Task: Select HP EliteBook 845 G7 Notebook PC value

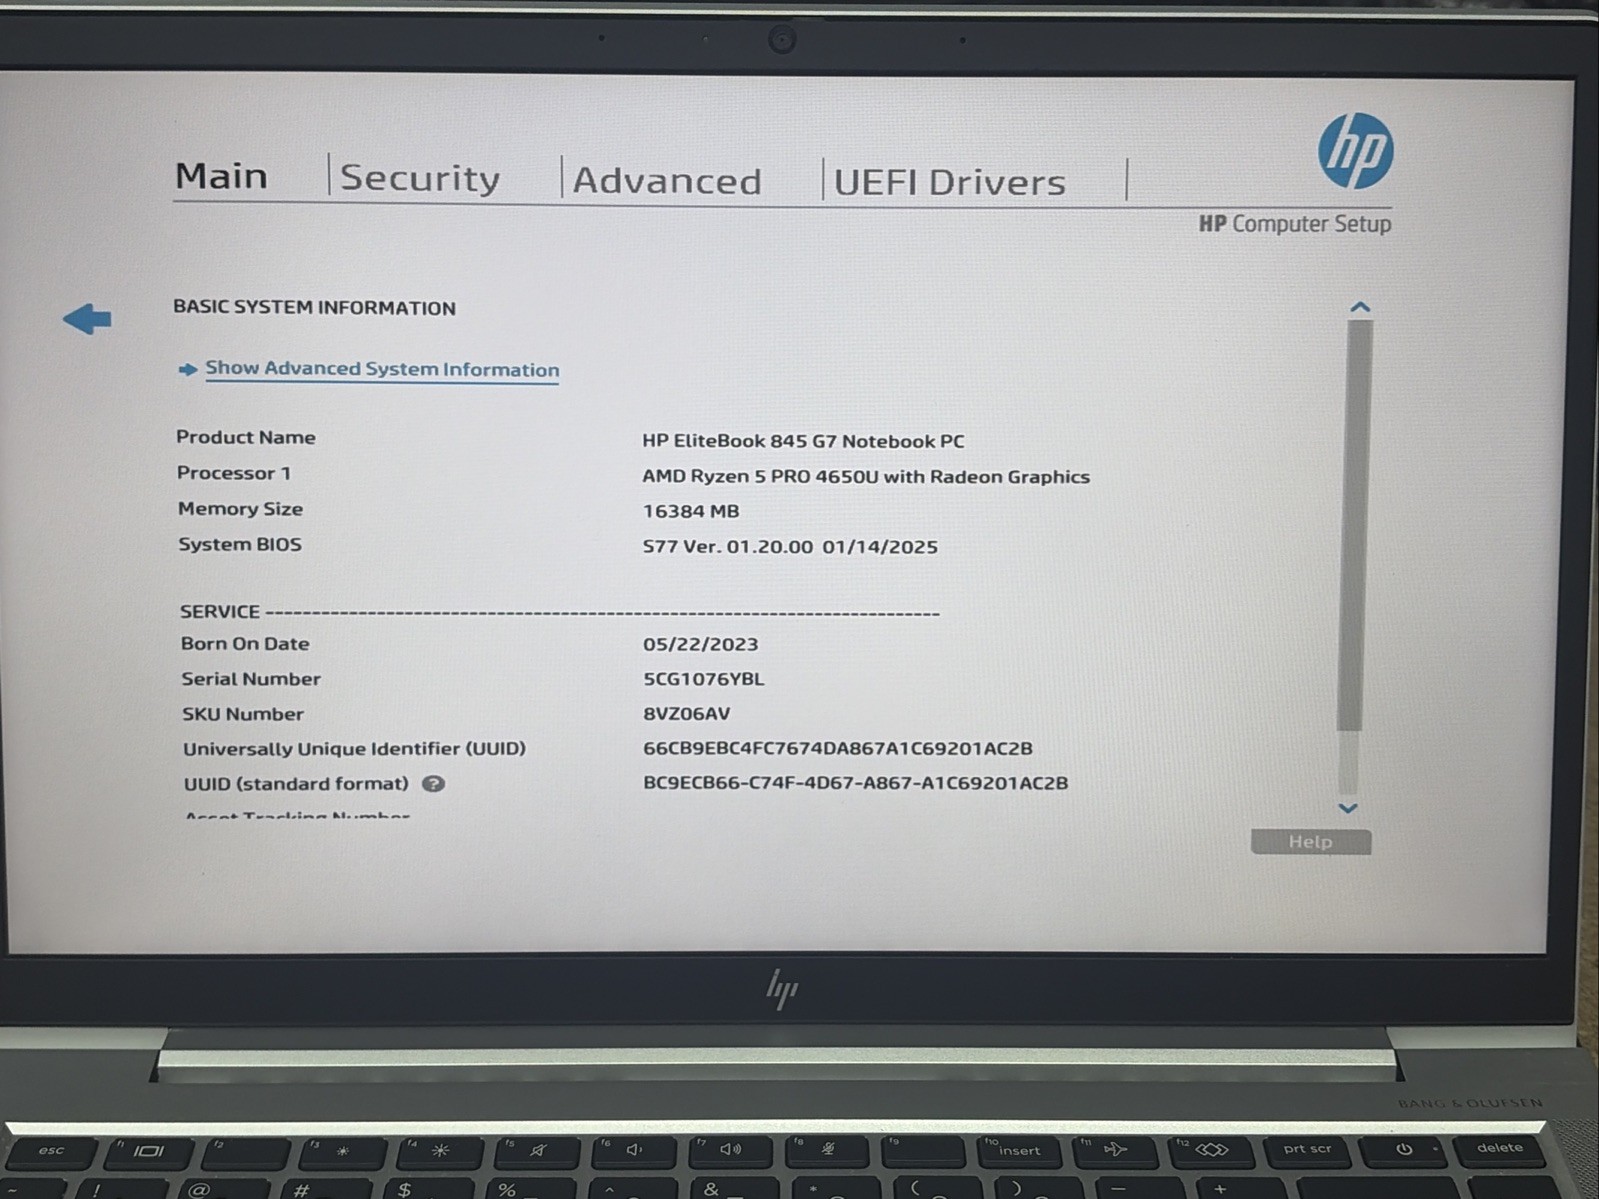Action: [x=803, y=441]
